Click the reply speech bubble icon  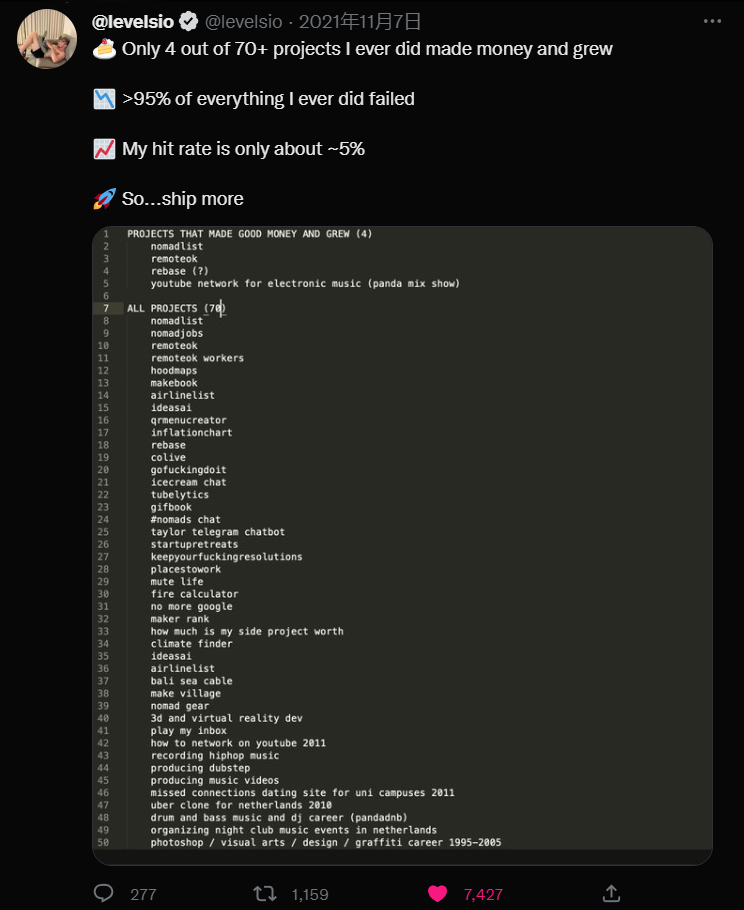[x=104, y=893]
